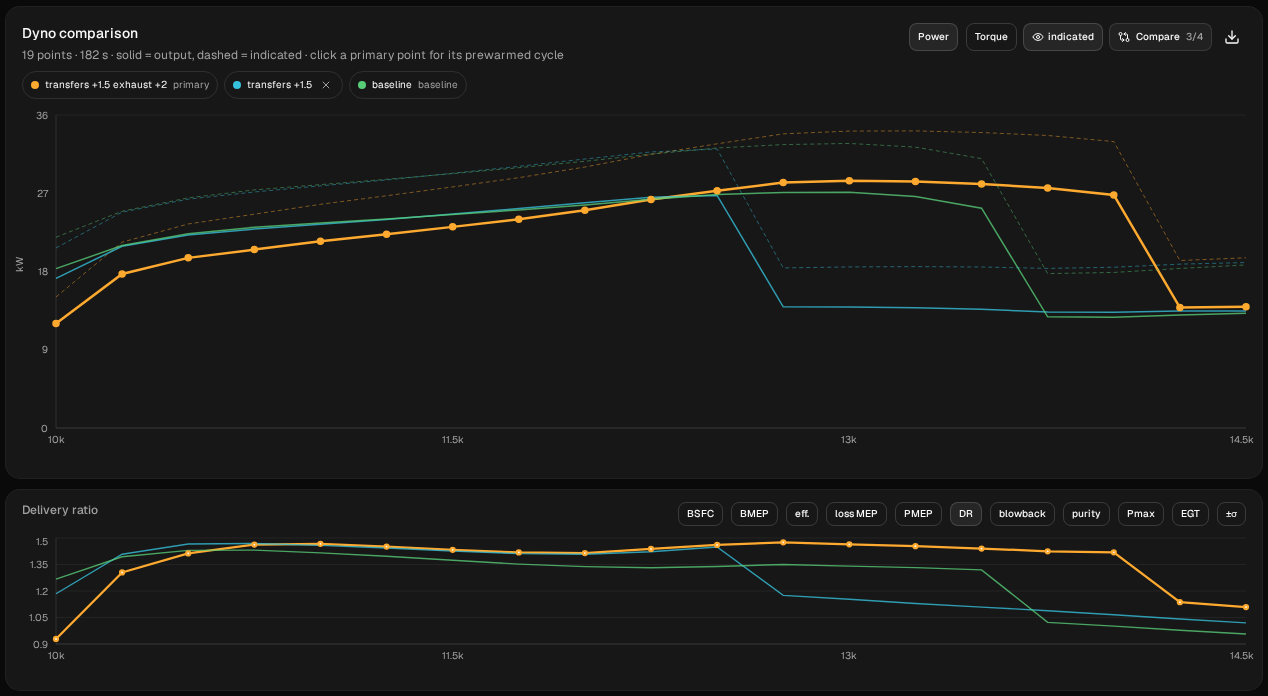1268x696 pixels.
Task: Show the Pmax metric
Action: pyautogui.click(x=1141, y=514)
